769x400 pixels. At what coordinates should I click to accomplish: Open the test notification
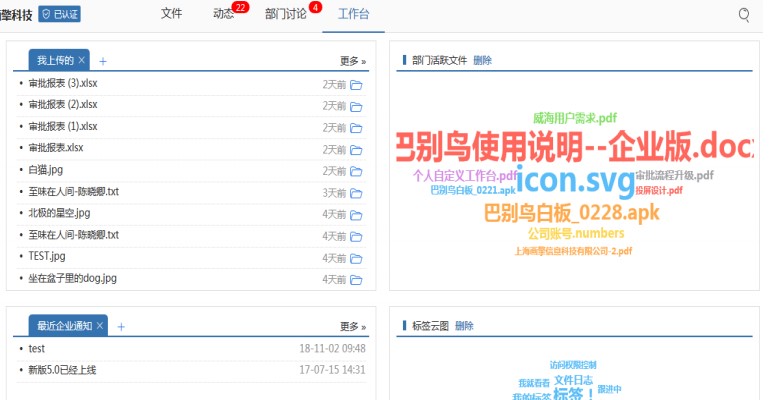pos(36,349)
